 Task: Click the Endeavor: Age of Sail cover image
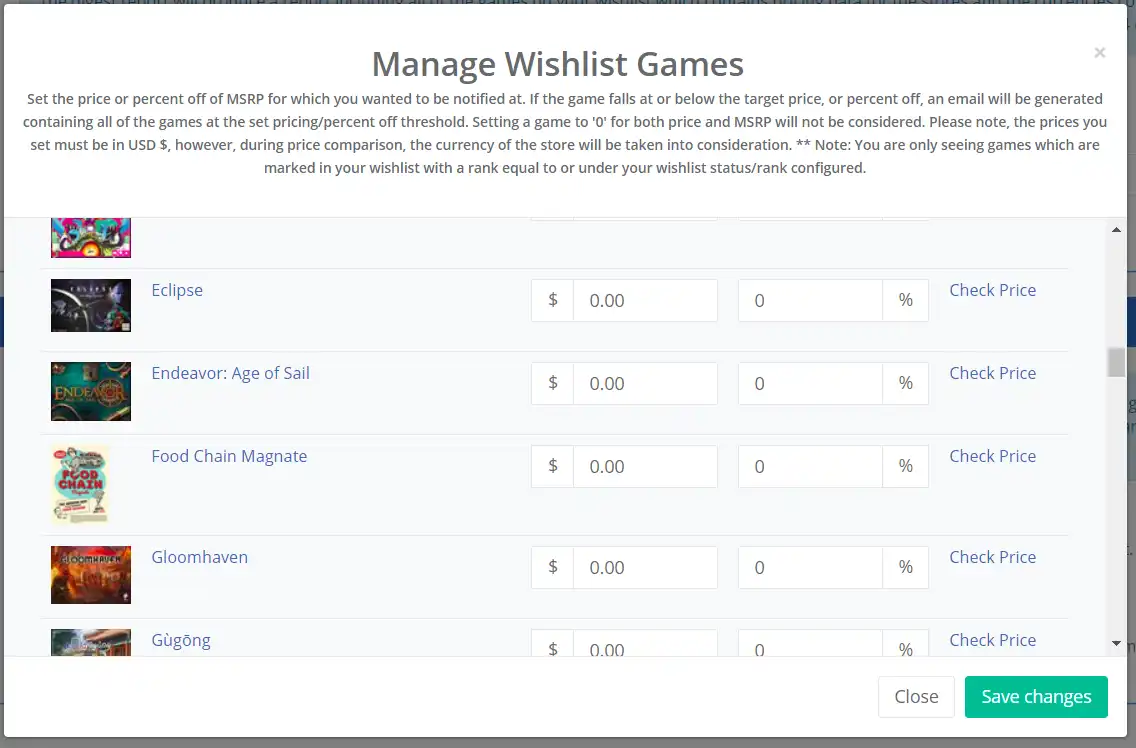[91, 391]
